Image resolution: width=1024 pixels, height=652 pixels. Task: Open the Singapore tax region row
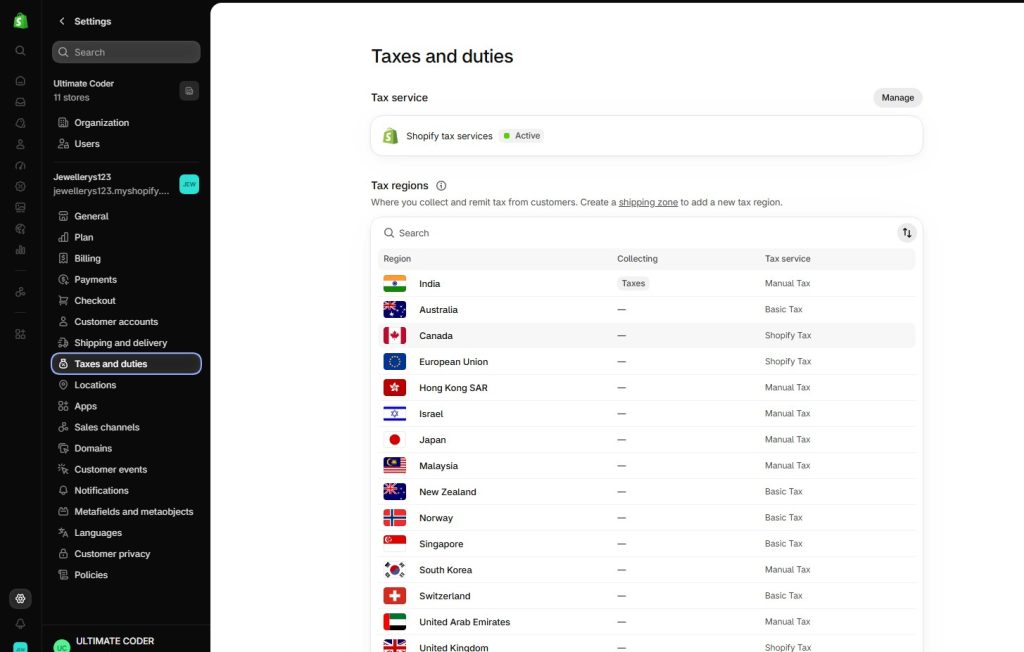click(647, 544)
